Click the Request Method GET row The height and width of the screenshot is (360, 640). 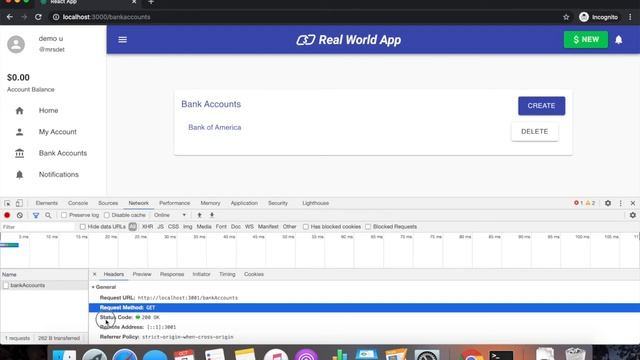point(364,308)
